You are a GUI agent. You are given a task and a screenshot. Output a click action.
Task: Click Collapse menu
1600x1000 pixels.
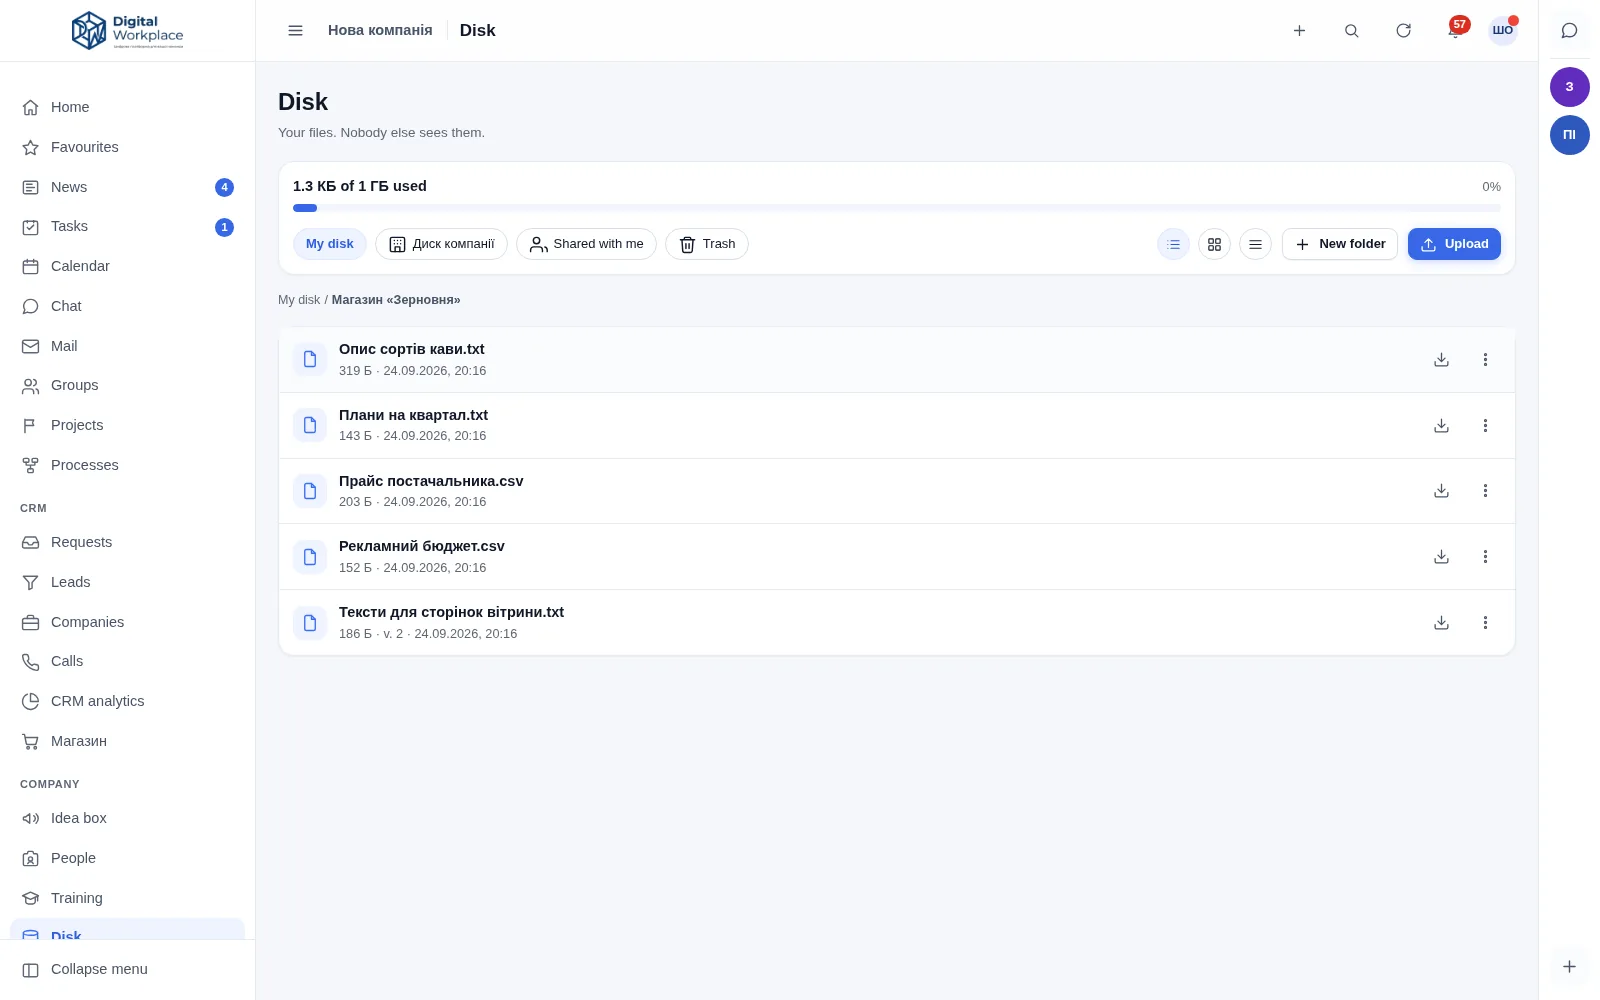[127, 969]
